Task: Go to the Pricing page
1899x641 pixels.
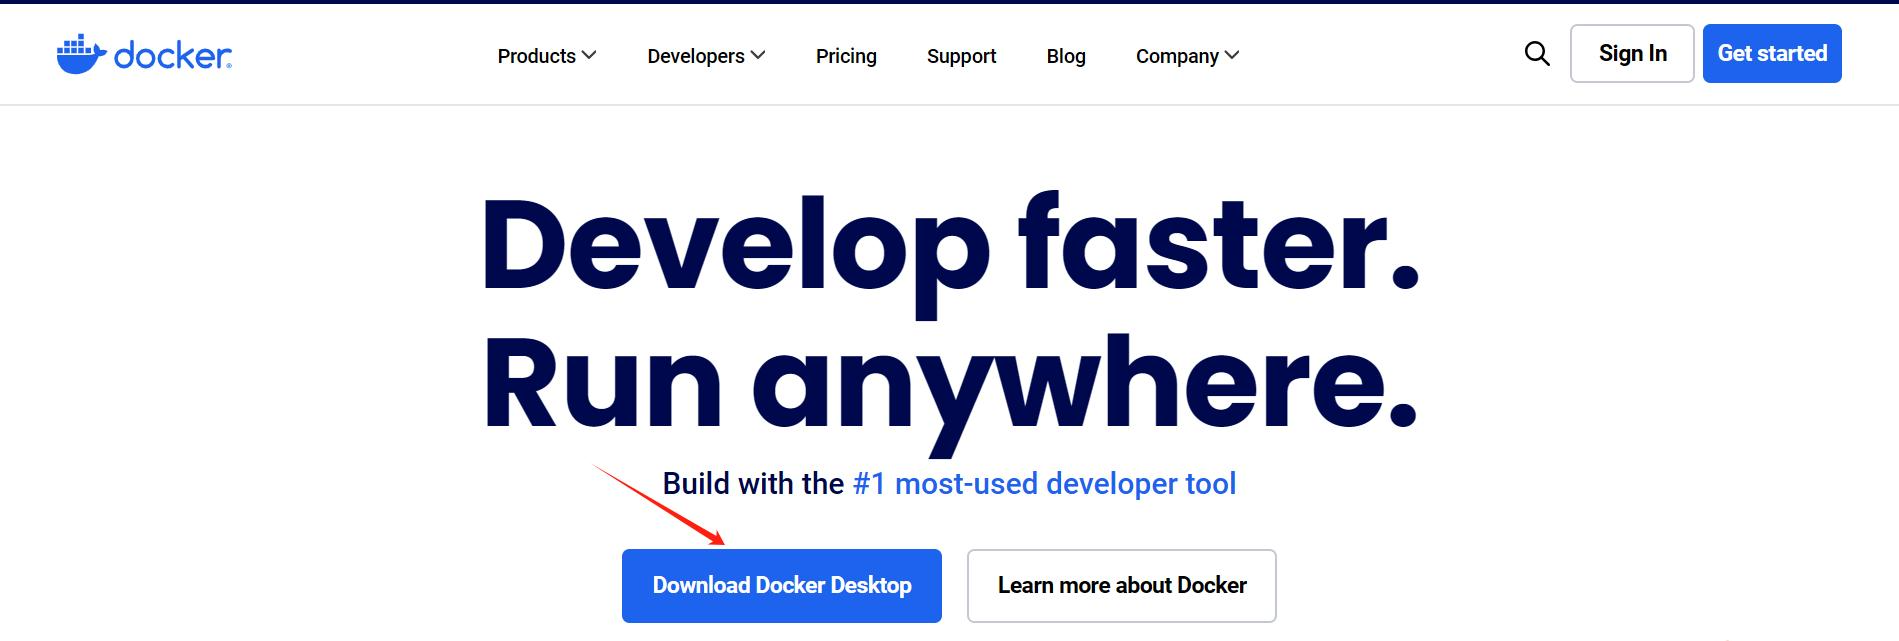Action: pyautogui.click(x=846, y=56)
